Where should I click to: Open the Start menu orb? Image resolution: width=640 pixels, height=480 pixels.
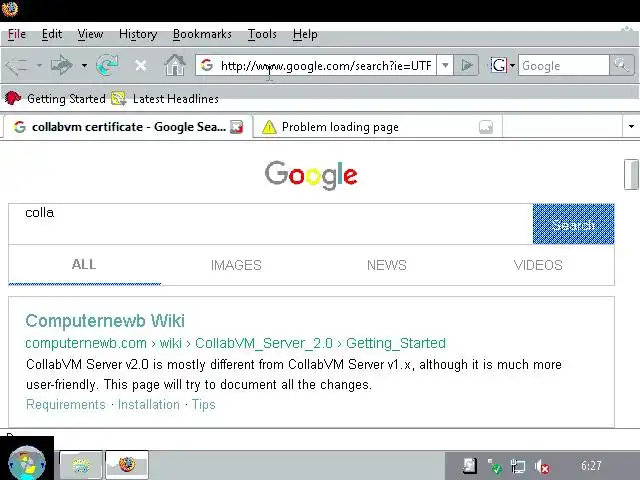[x=27, y=464]
